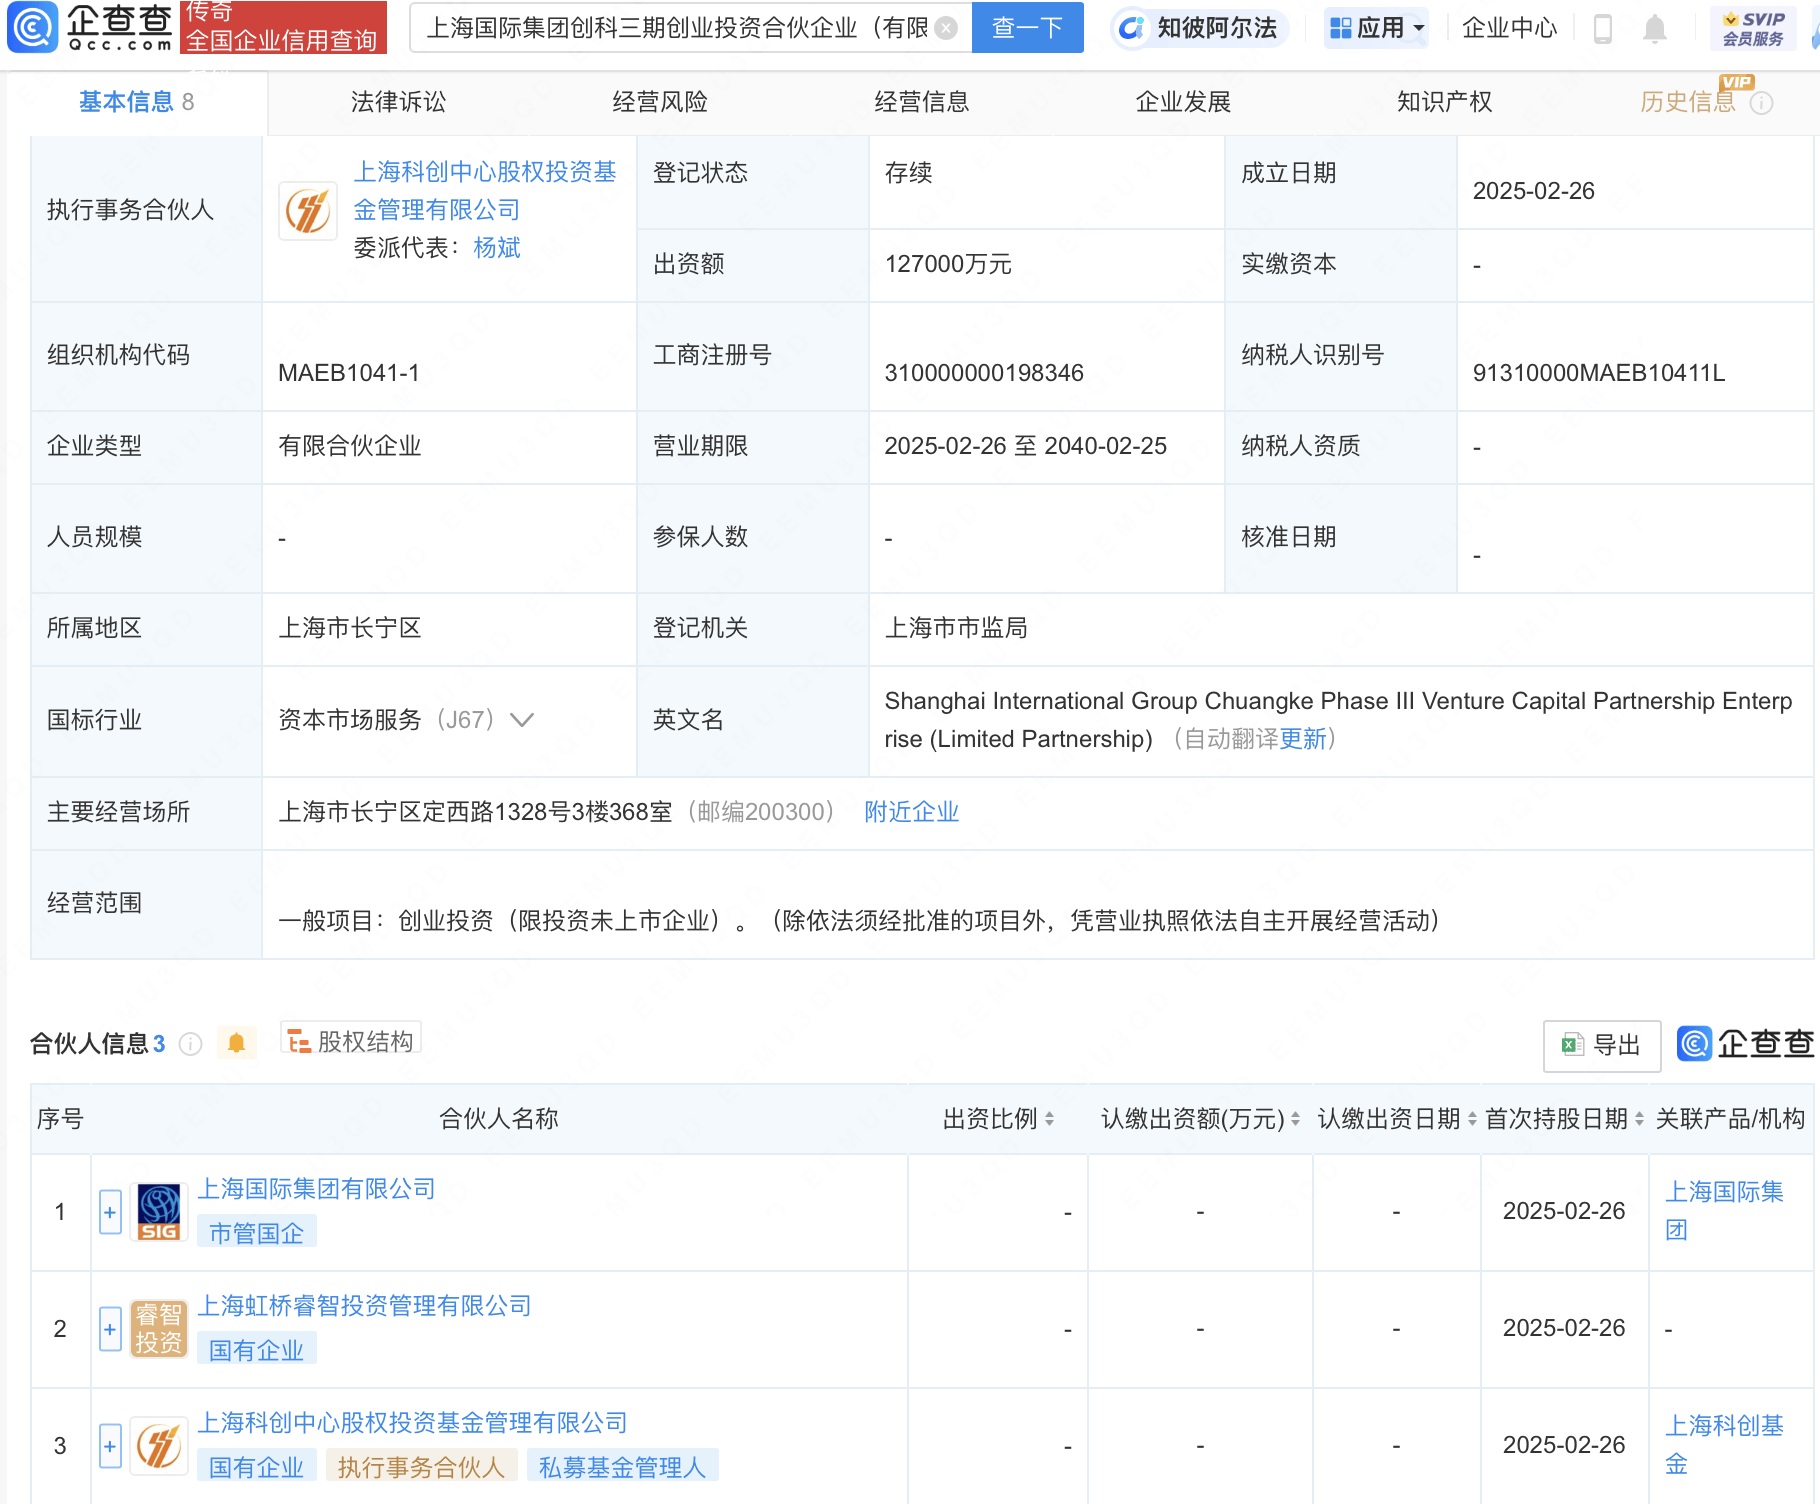Click the 执行事务合伙人 tag in row 3
The image size is (1820, 1504).
(421, 1467)
